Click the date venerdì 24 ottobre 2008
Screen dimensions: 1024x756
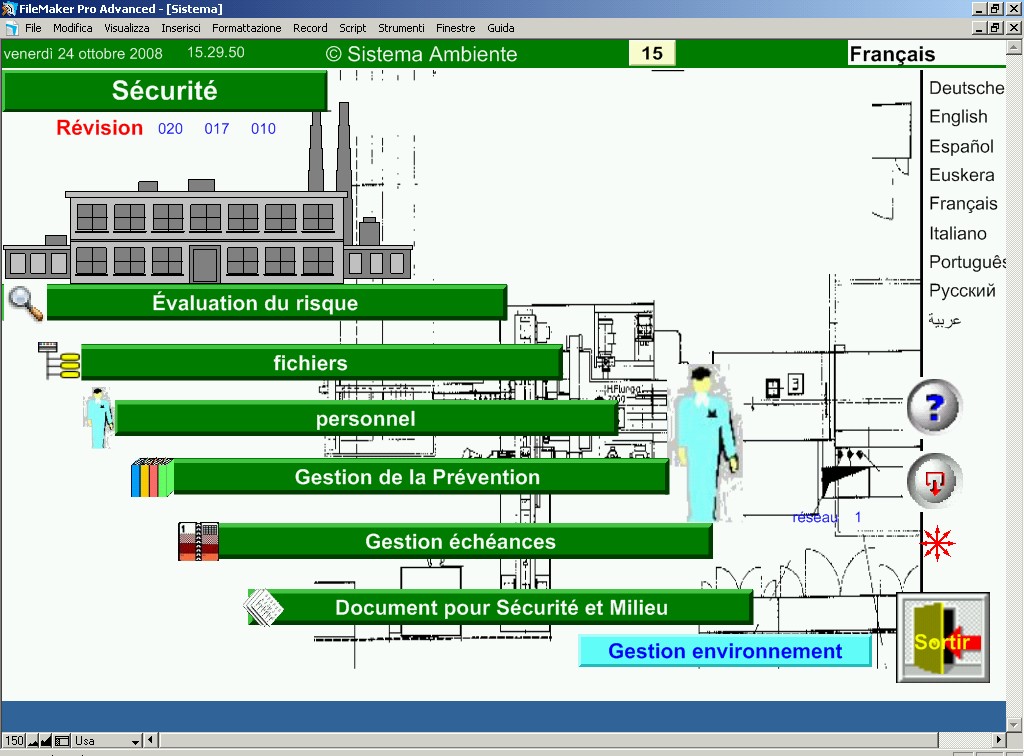(83, 54)
